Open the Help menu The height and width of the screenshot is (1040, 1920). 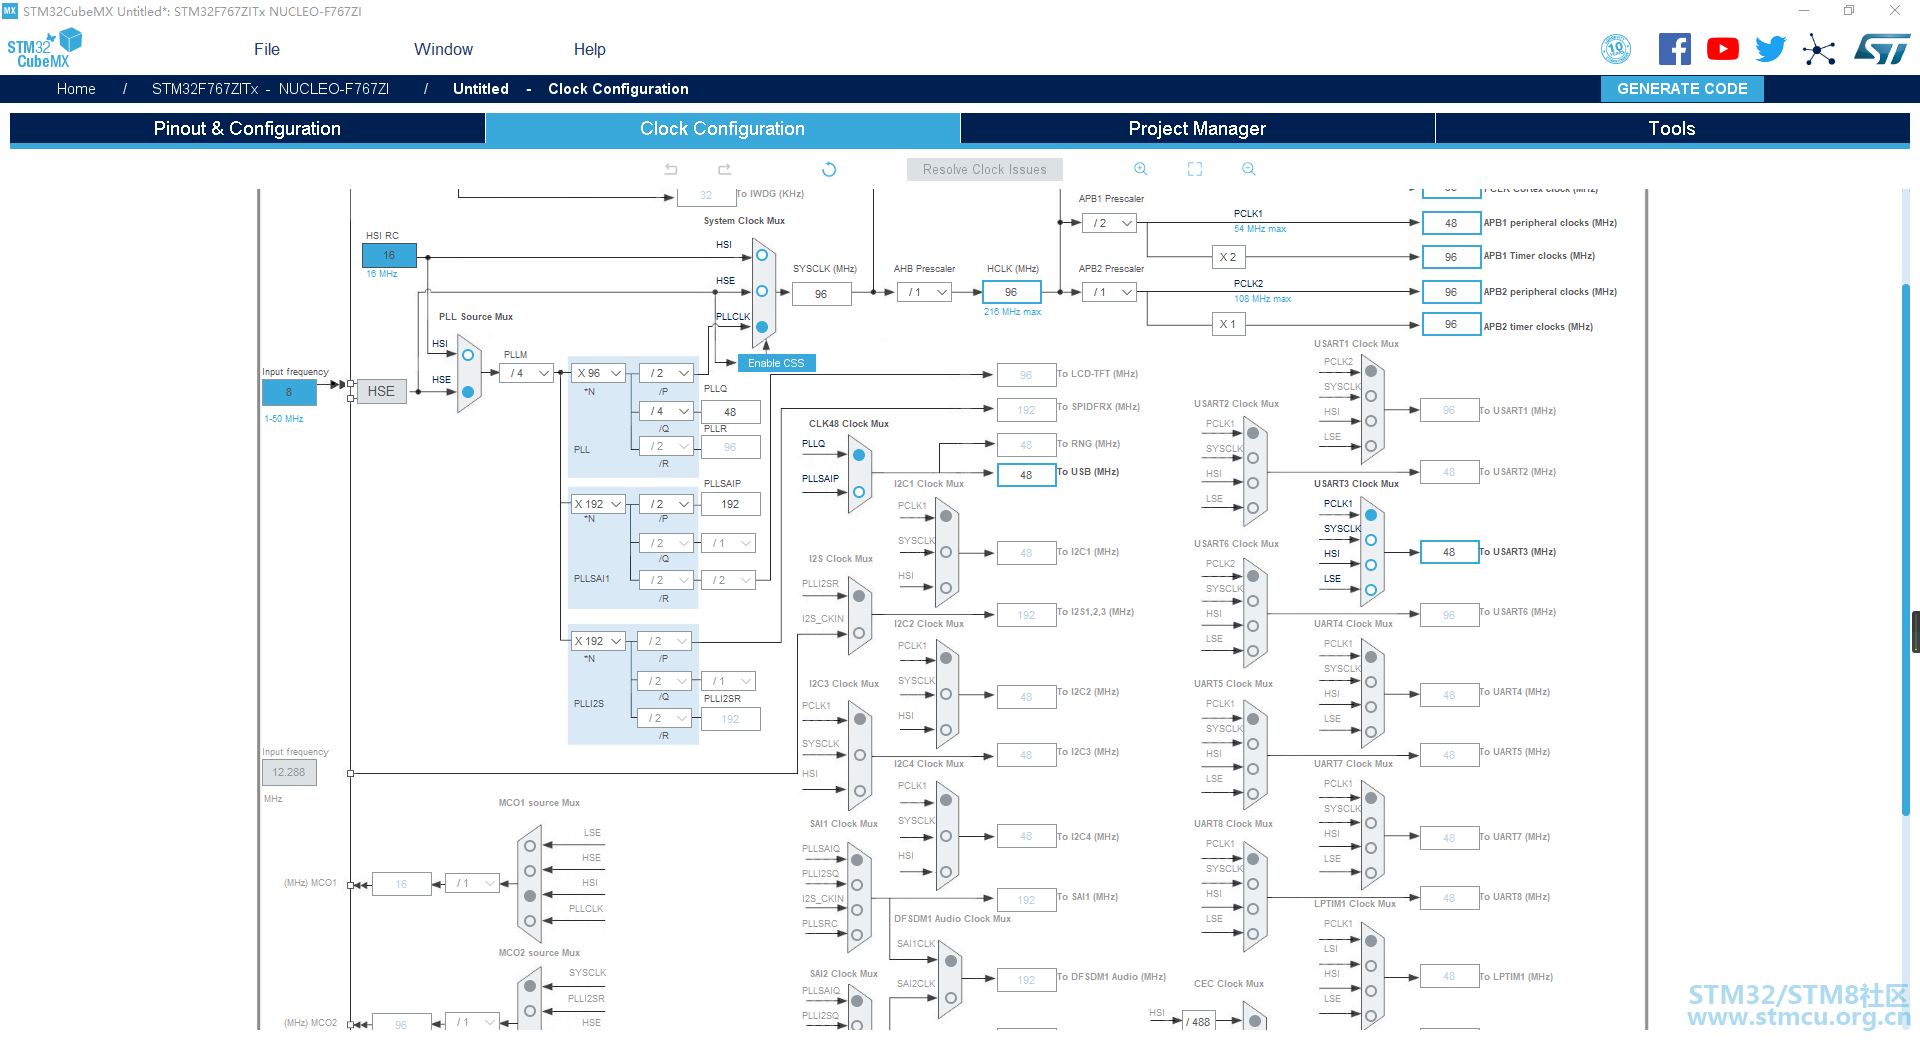(x=589, y=49)
